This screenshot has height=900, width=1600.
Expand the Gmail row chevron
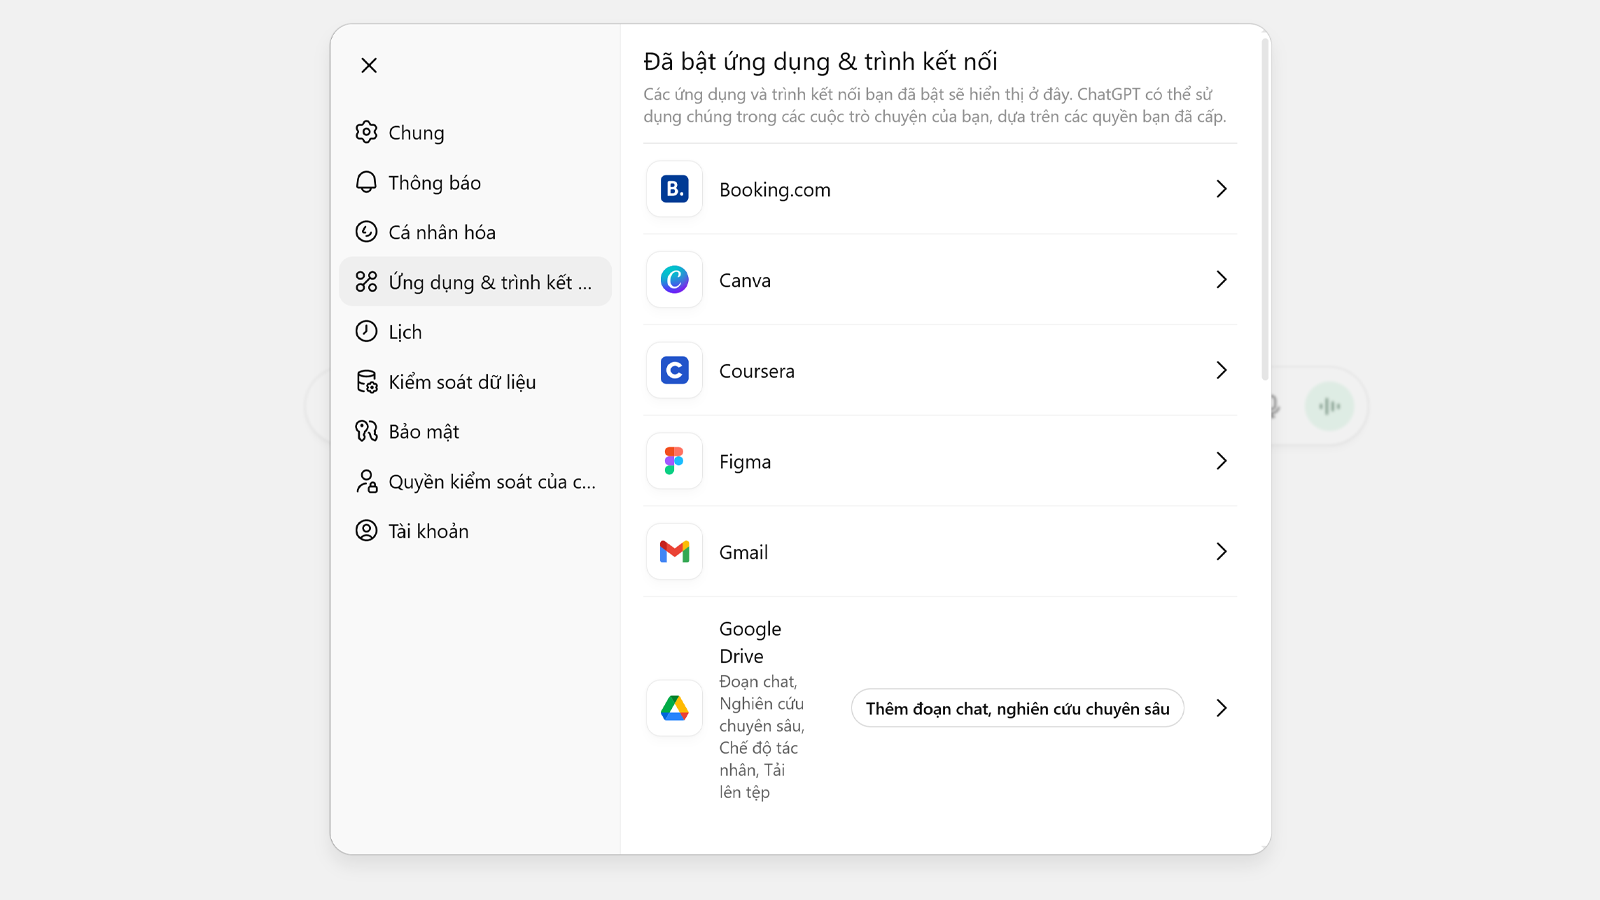(x=1221, y=552)
